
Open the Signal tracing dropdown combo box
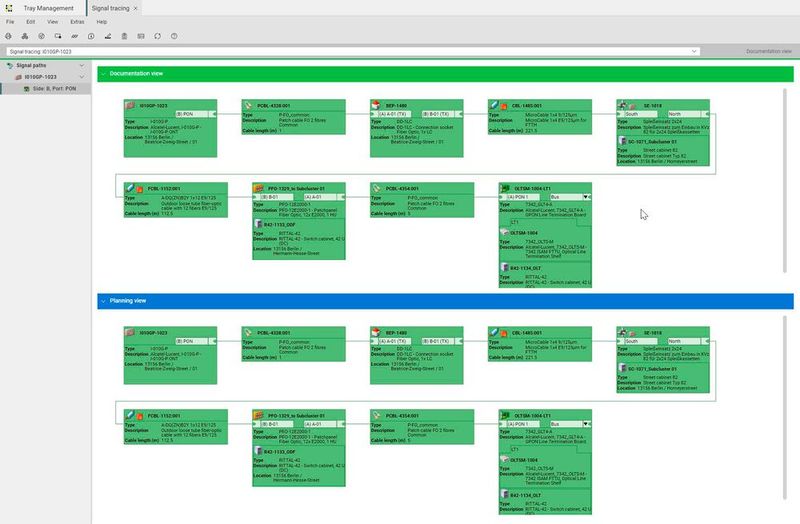(x=694, y=50)
